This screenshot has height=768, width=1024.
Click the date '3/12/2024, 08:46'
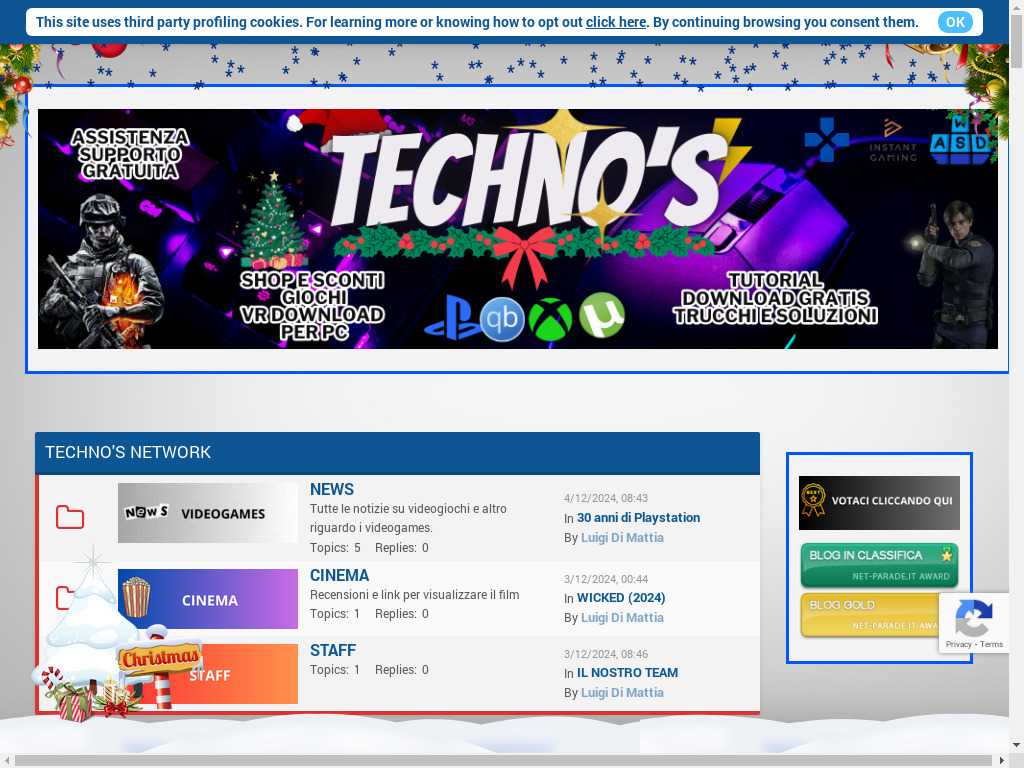(606, 654)
